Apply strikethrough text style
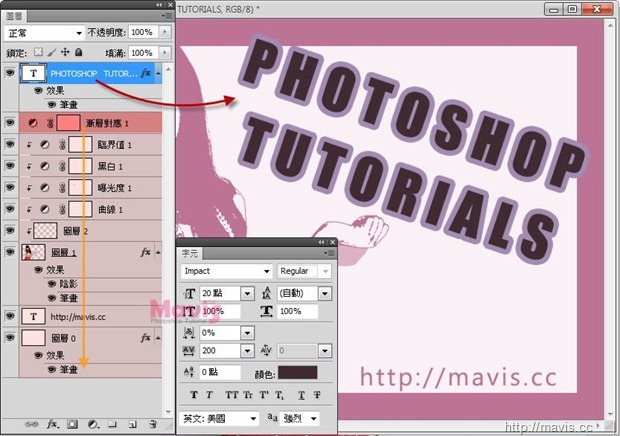The height and width of the screenshot is (436, 620). [x=317, y=394]
